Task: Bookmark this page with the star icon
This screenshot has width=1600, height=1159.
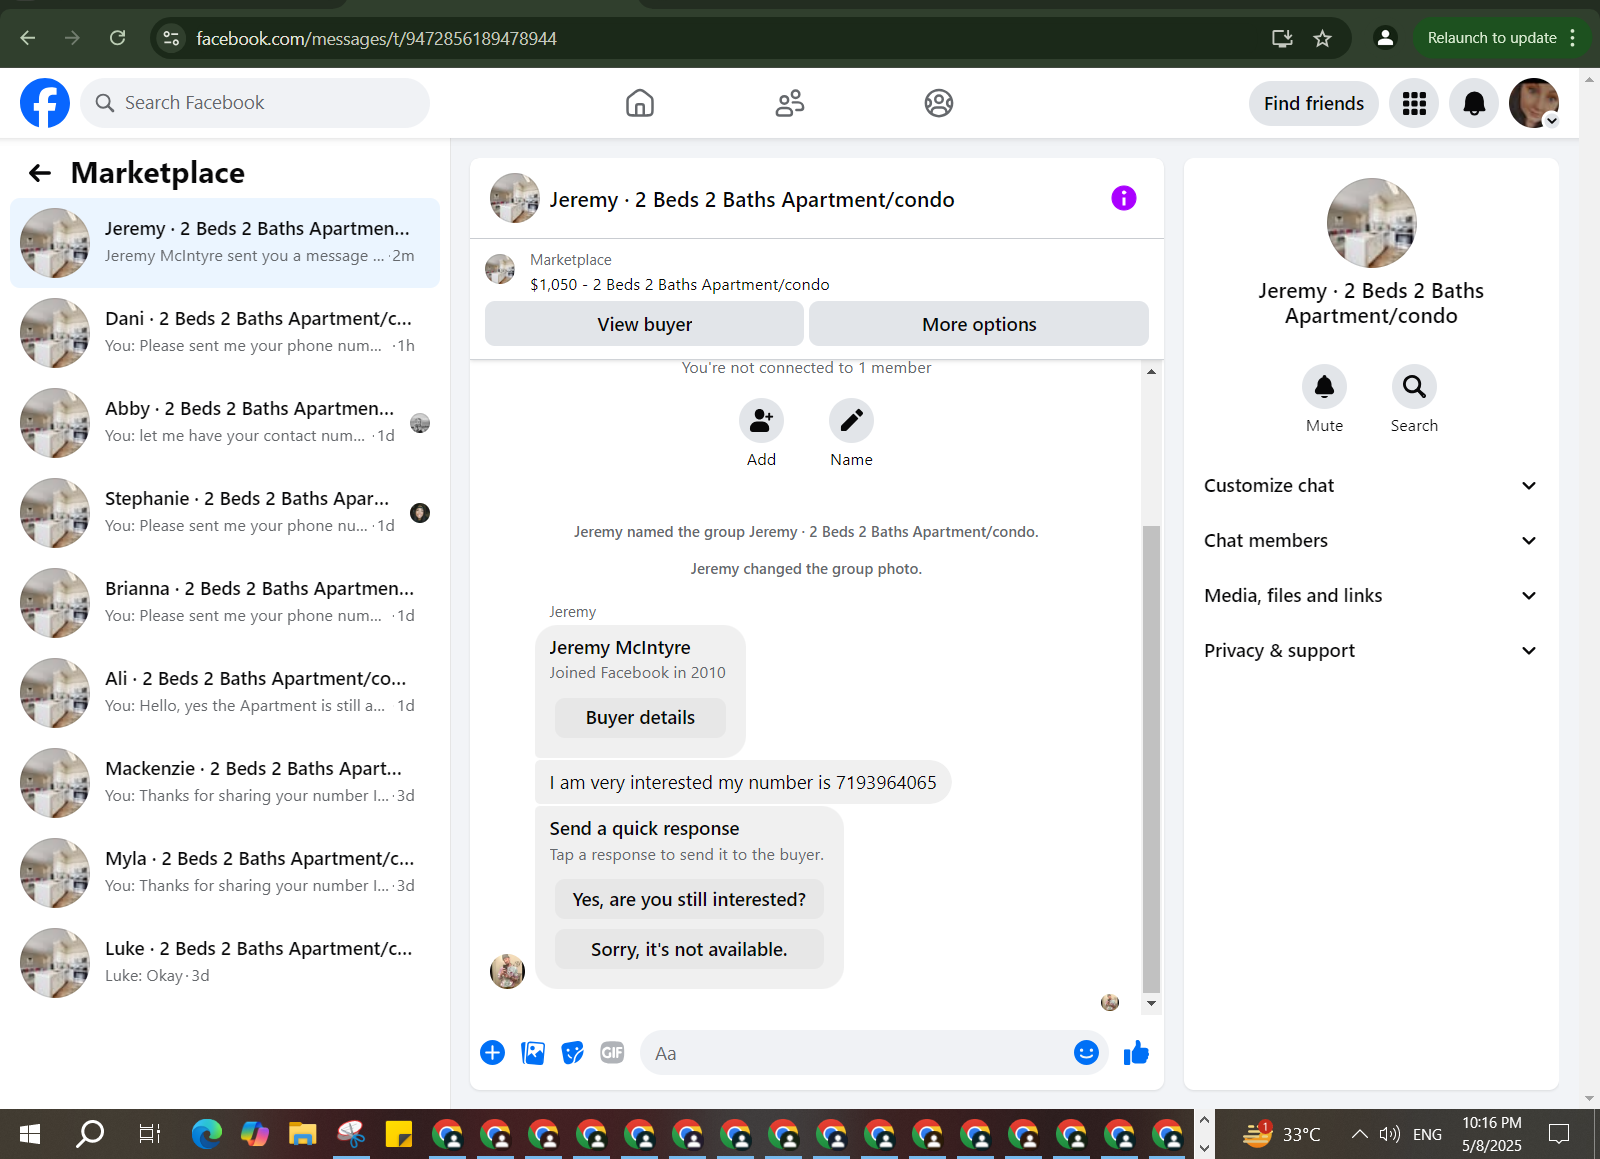Action: [1322, 38]
